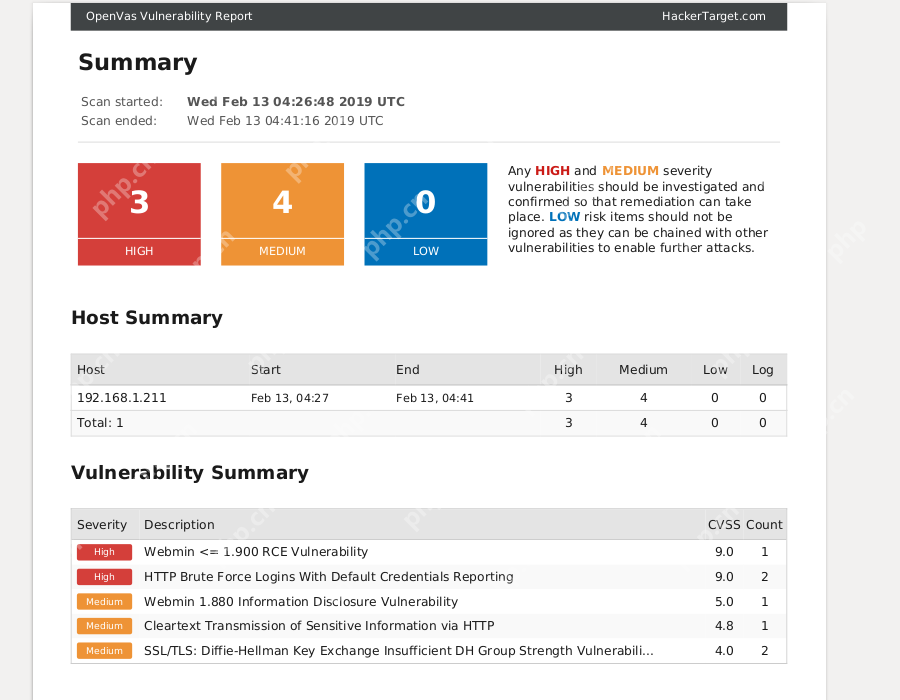Click the Severity column header
The height and width of the screenshot is (700, 900).
(x=102, y=525)
